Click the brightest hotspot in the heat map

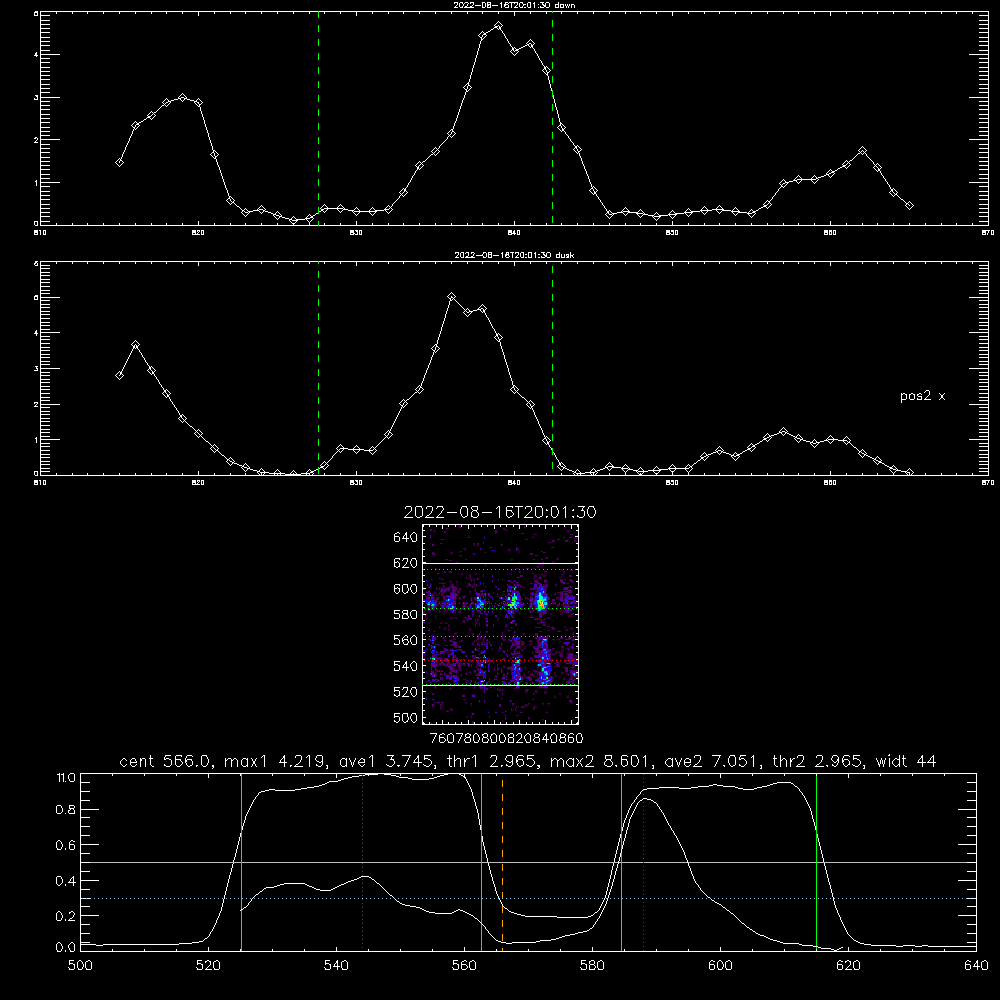[541, 602]
